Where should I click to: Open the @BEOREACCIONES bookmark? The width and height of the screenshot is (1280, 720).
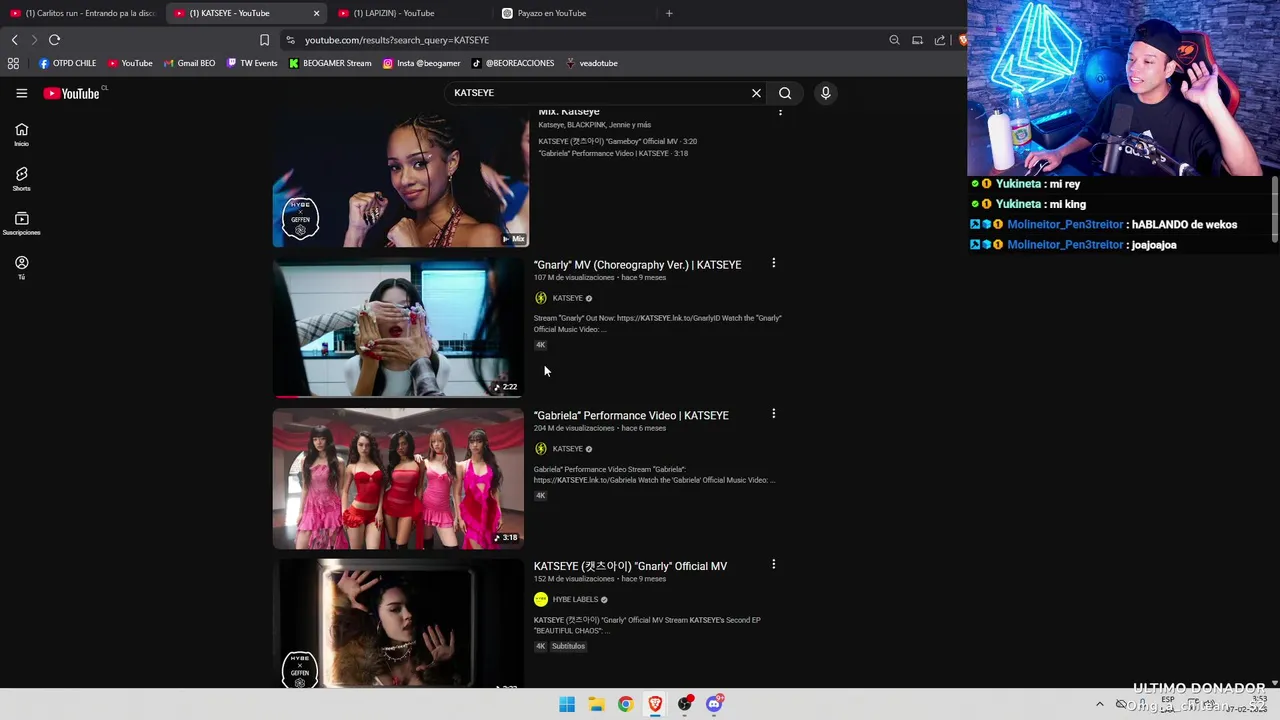point(512,63)
